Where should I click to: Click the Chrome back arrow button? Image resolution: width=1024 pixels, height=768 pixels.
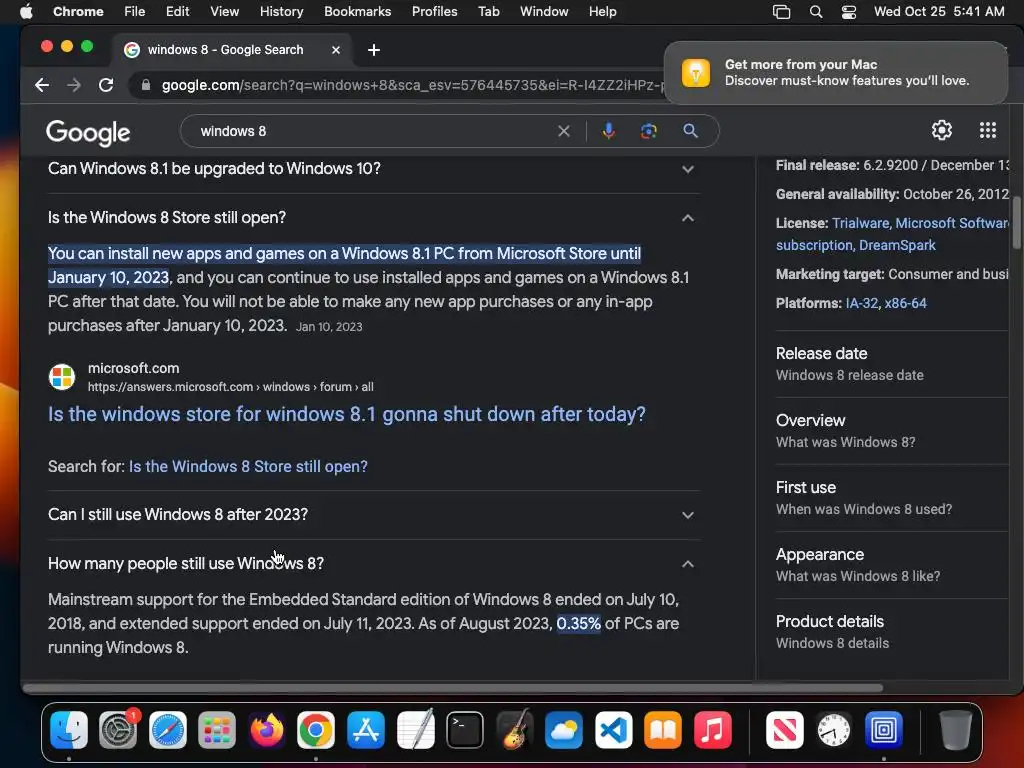pos(42,85)
